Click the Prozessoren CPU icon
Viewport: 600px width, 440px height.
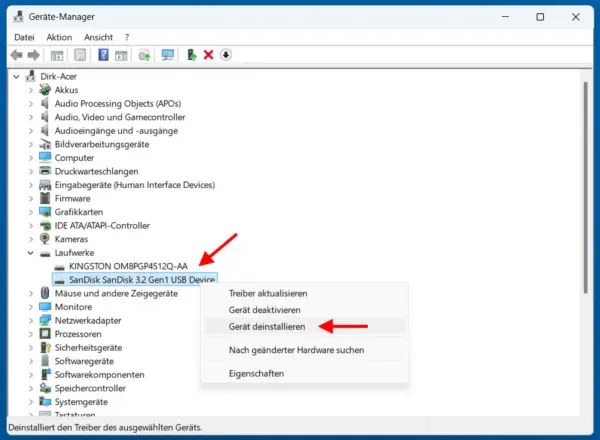pos(45,334)
